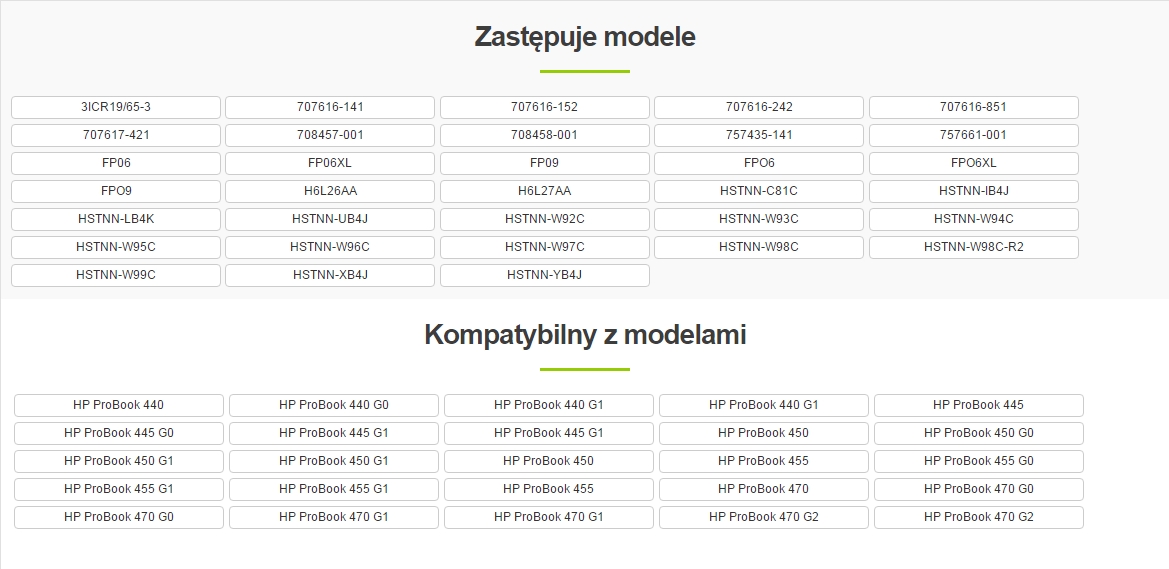Open the HSTNN-XB4J model tag
1169x569 pixels.
coord(330,275)
